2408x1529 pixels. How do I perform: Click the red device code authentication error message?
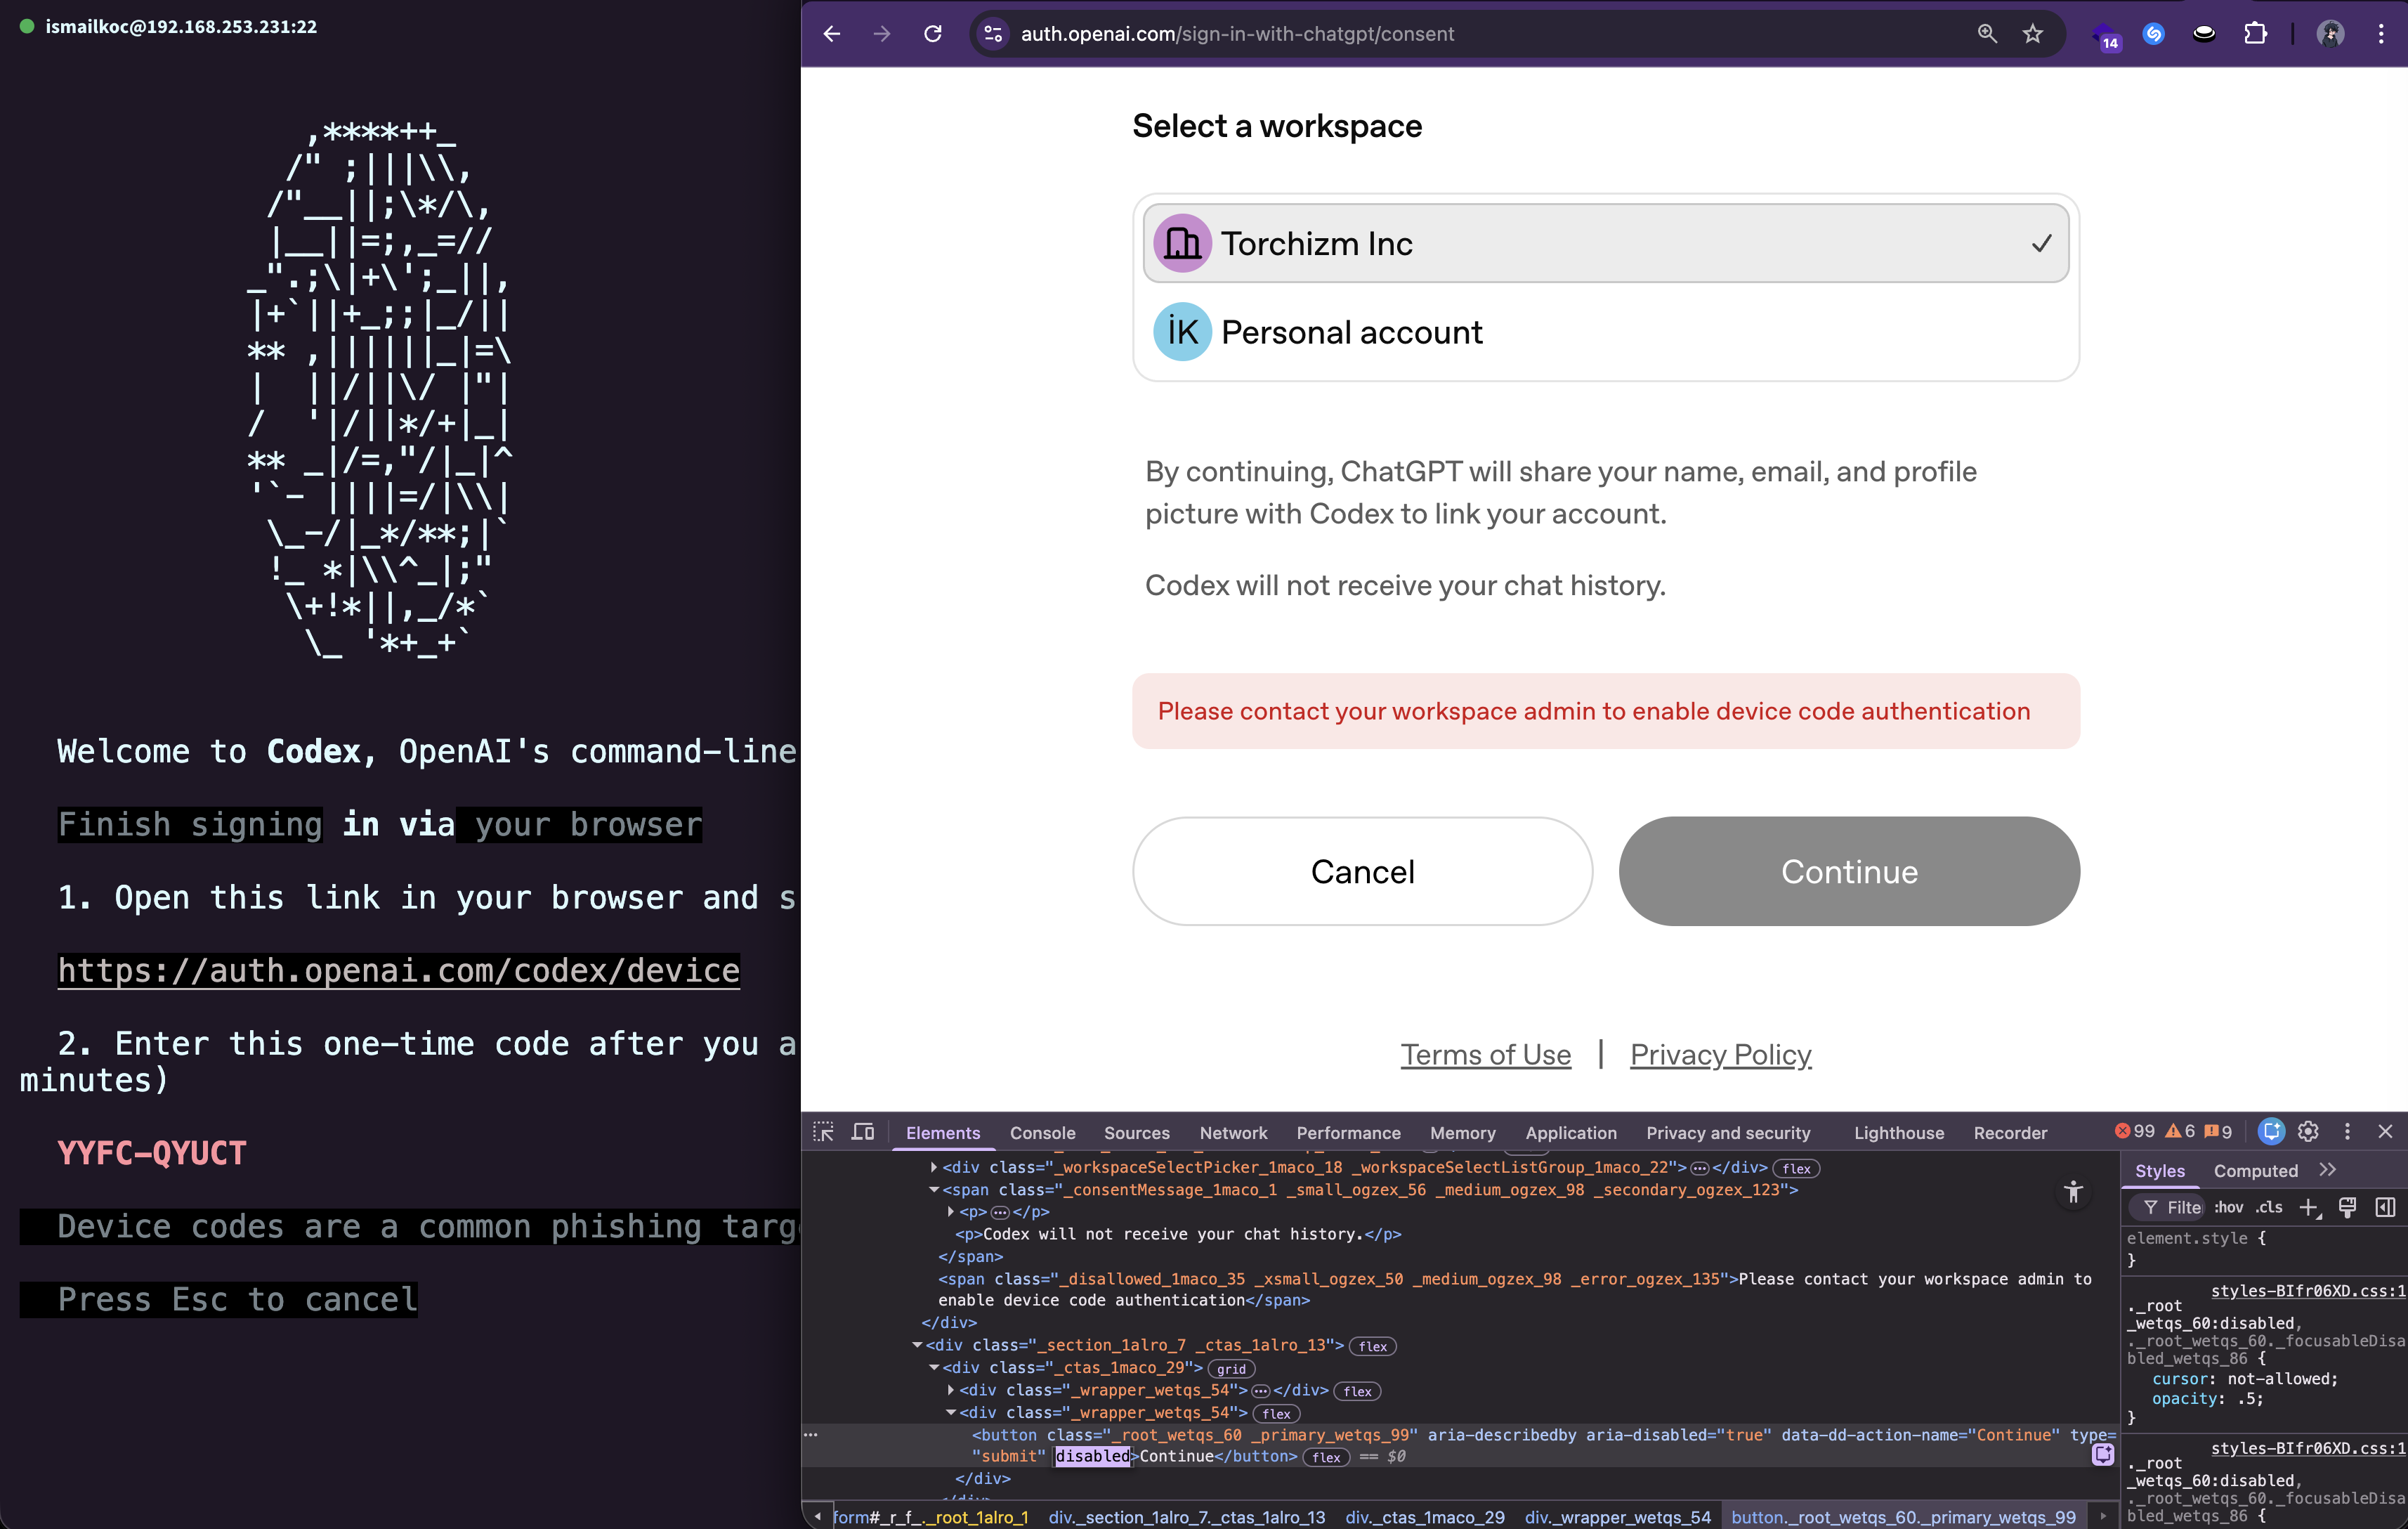[1606, 711]
